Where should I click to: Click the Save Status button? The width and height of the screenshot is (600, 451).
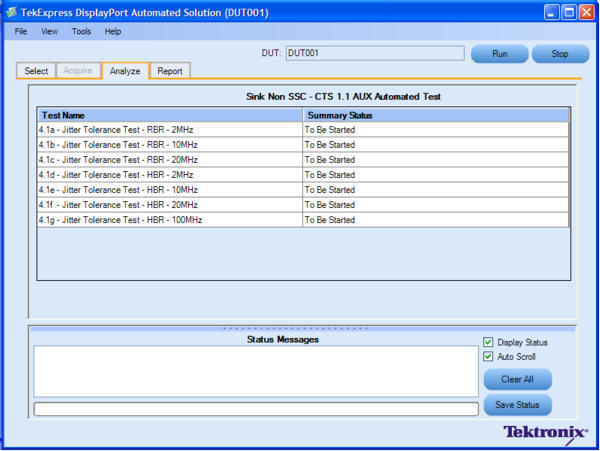(x=517, y=405)
